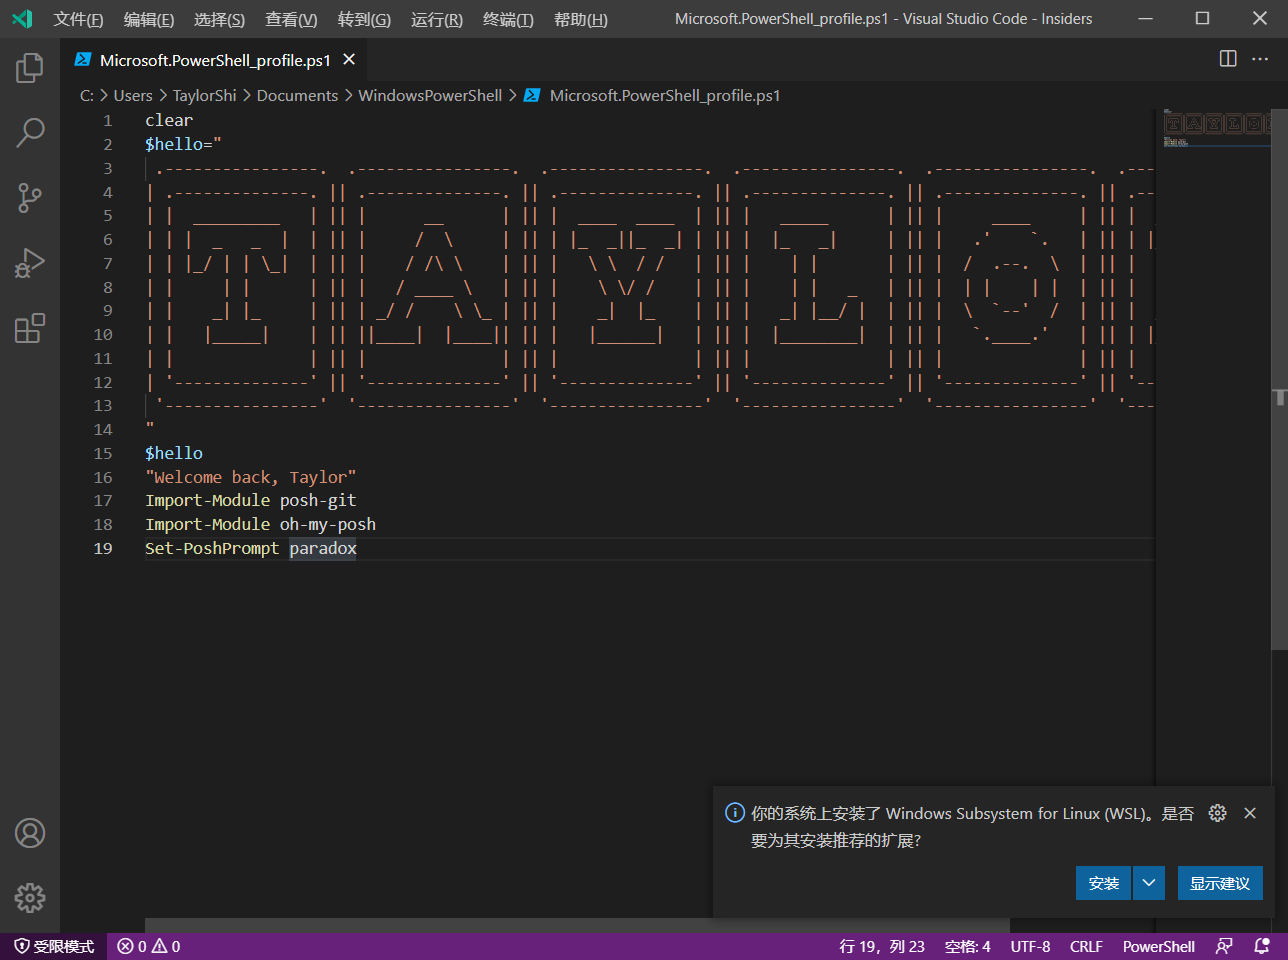Screen dimensions: 1288x960
Task: Open the 选择(S) menu
Action: [219, 19]
